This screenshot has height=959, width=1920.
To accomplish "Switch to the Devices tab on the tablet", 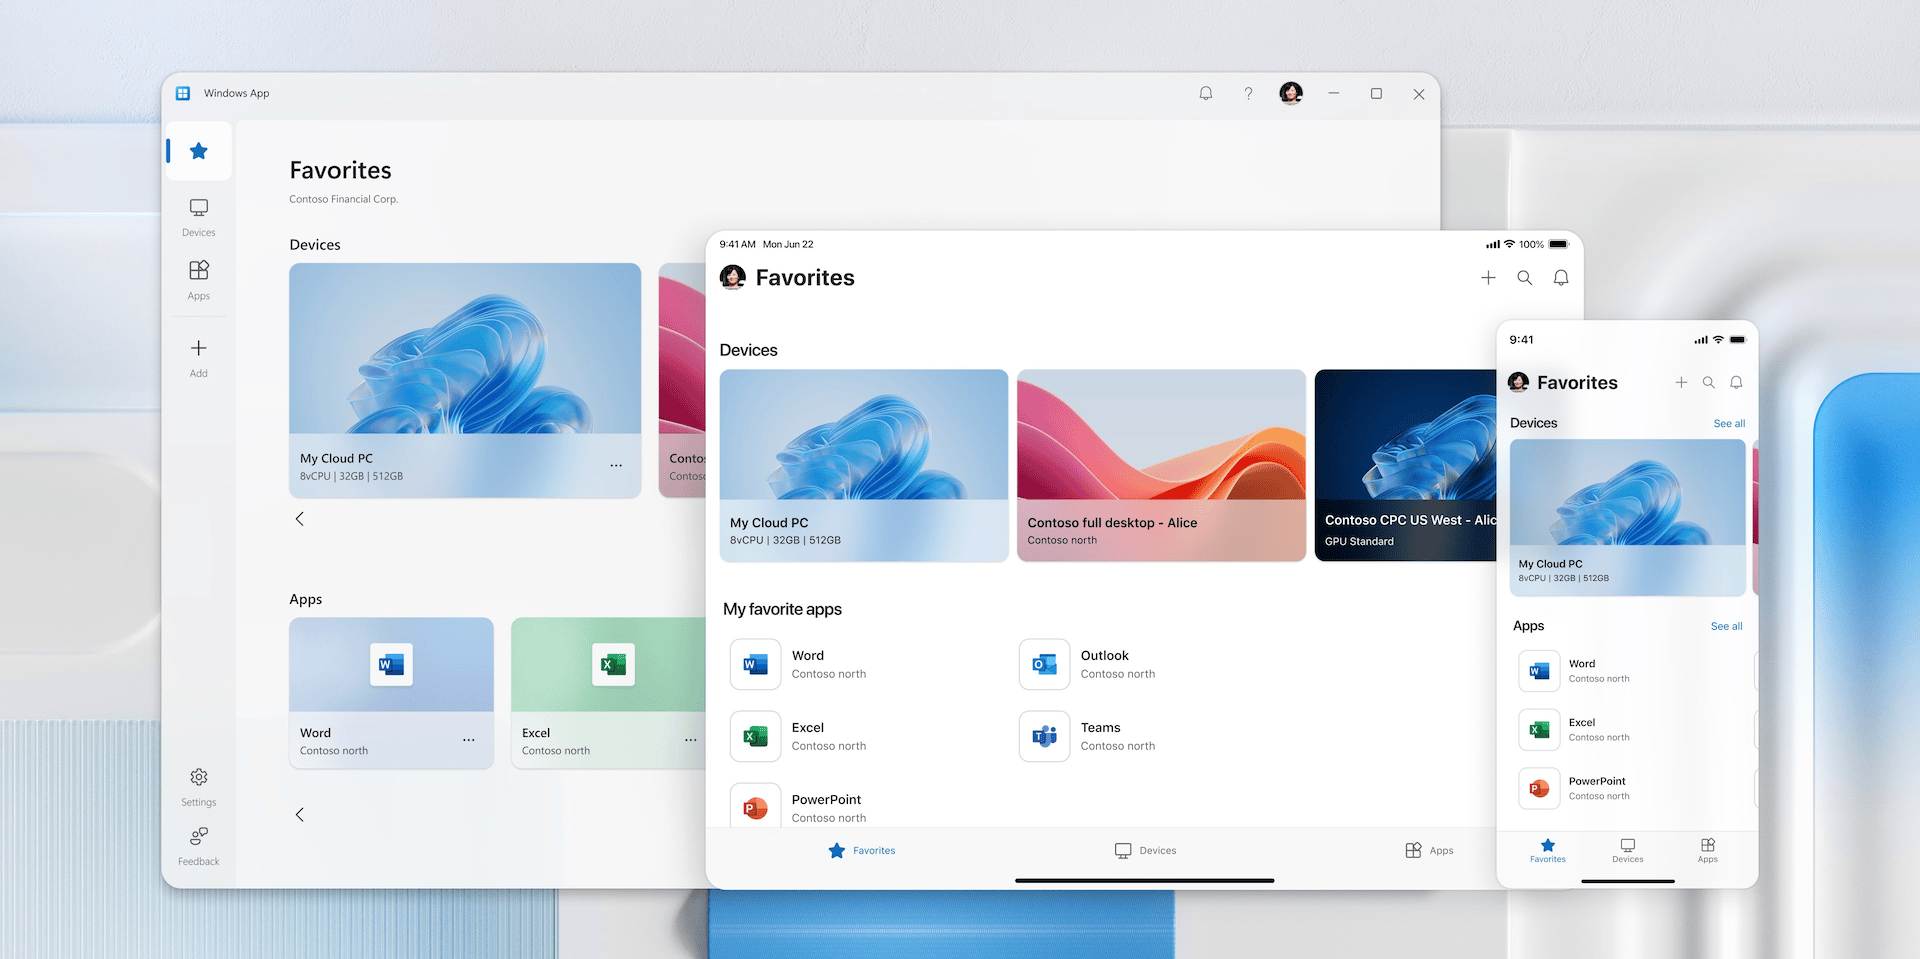I will (x=1145, y=850).
